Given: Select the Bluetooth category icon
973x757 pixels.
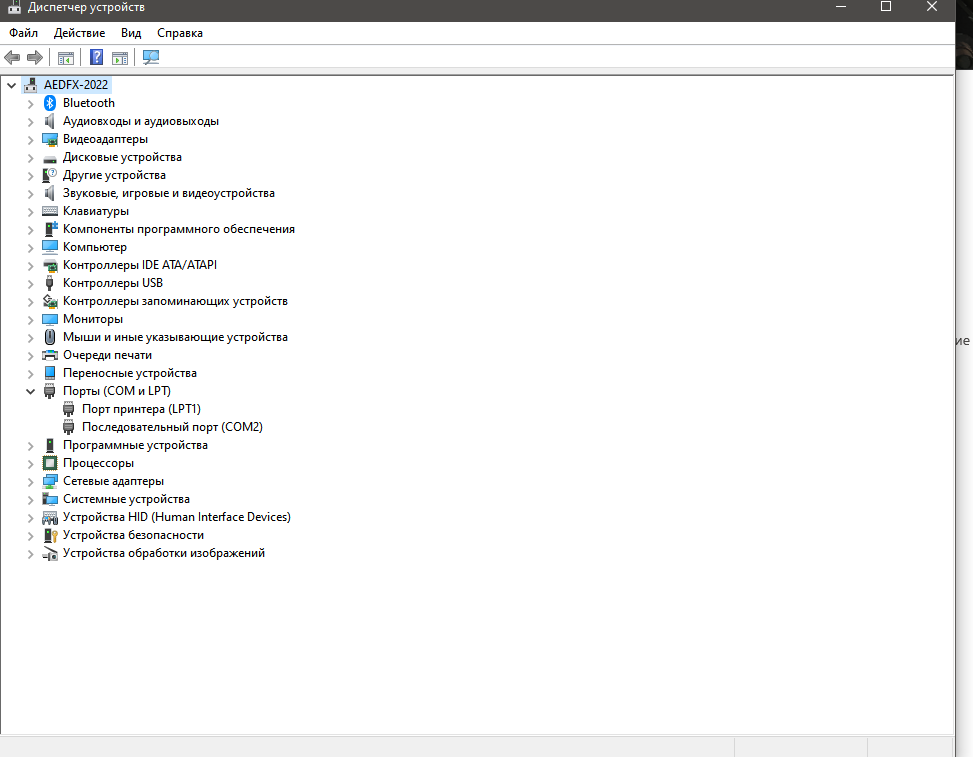Looking at the screenshot, I should point(50,103).
